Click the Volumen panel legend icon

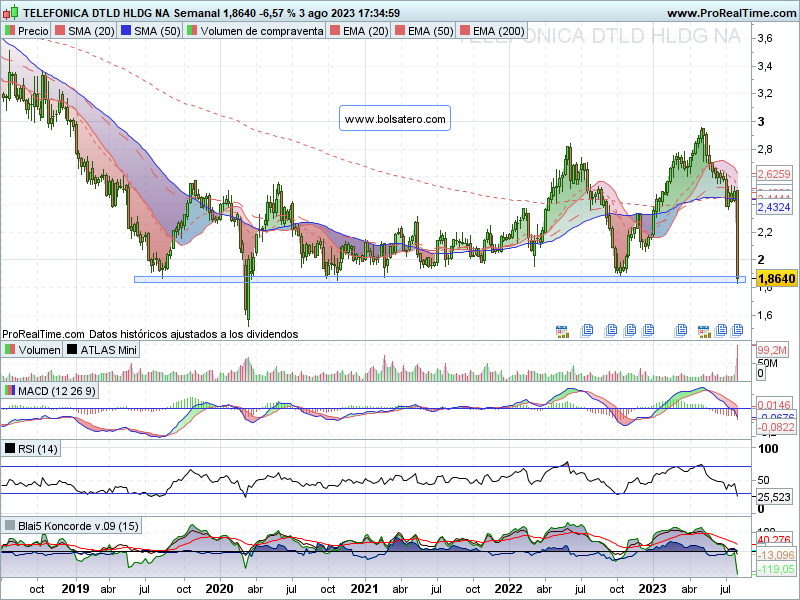pyautogui.click(x=9, y=350)
